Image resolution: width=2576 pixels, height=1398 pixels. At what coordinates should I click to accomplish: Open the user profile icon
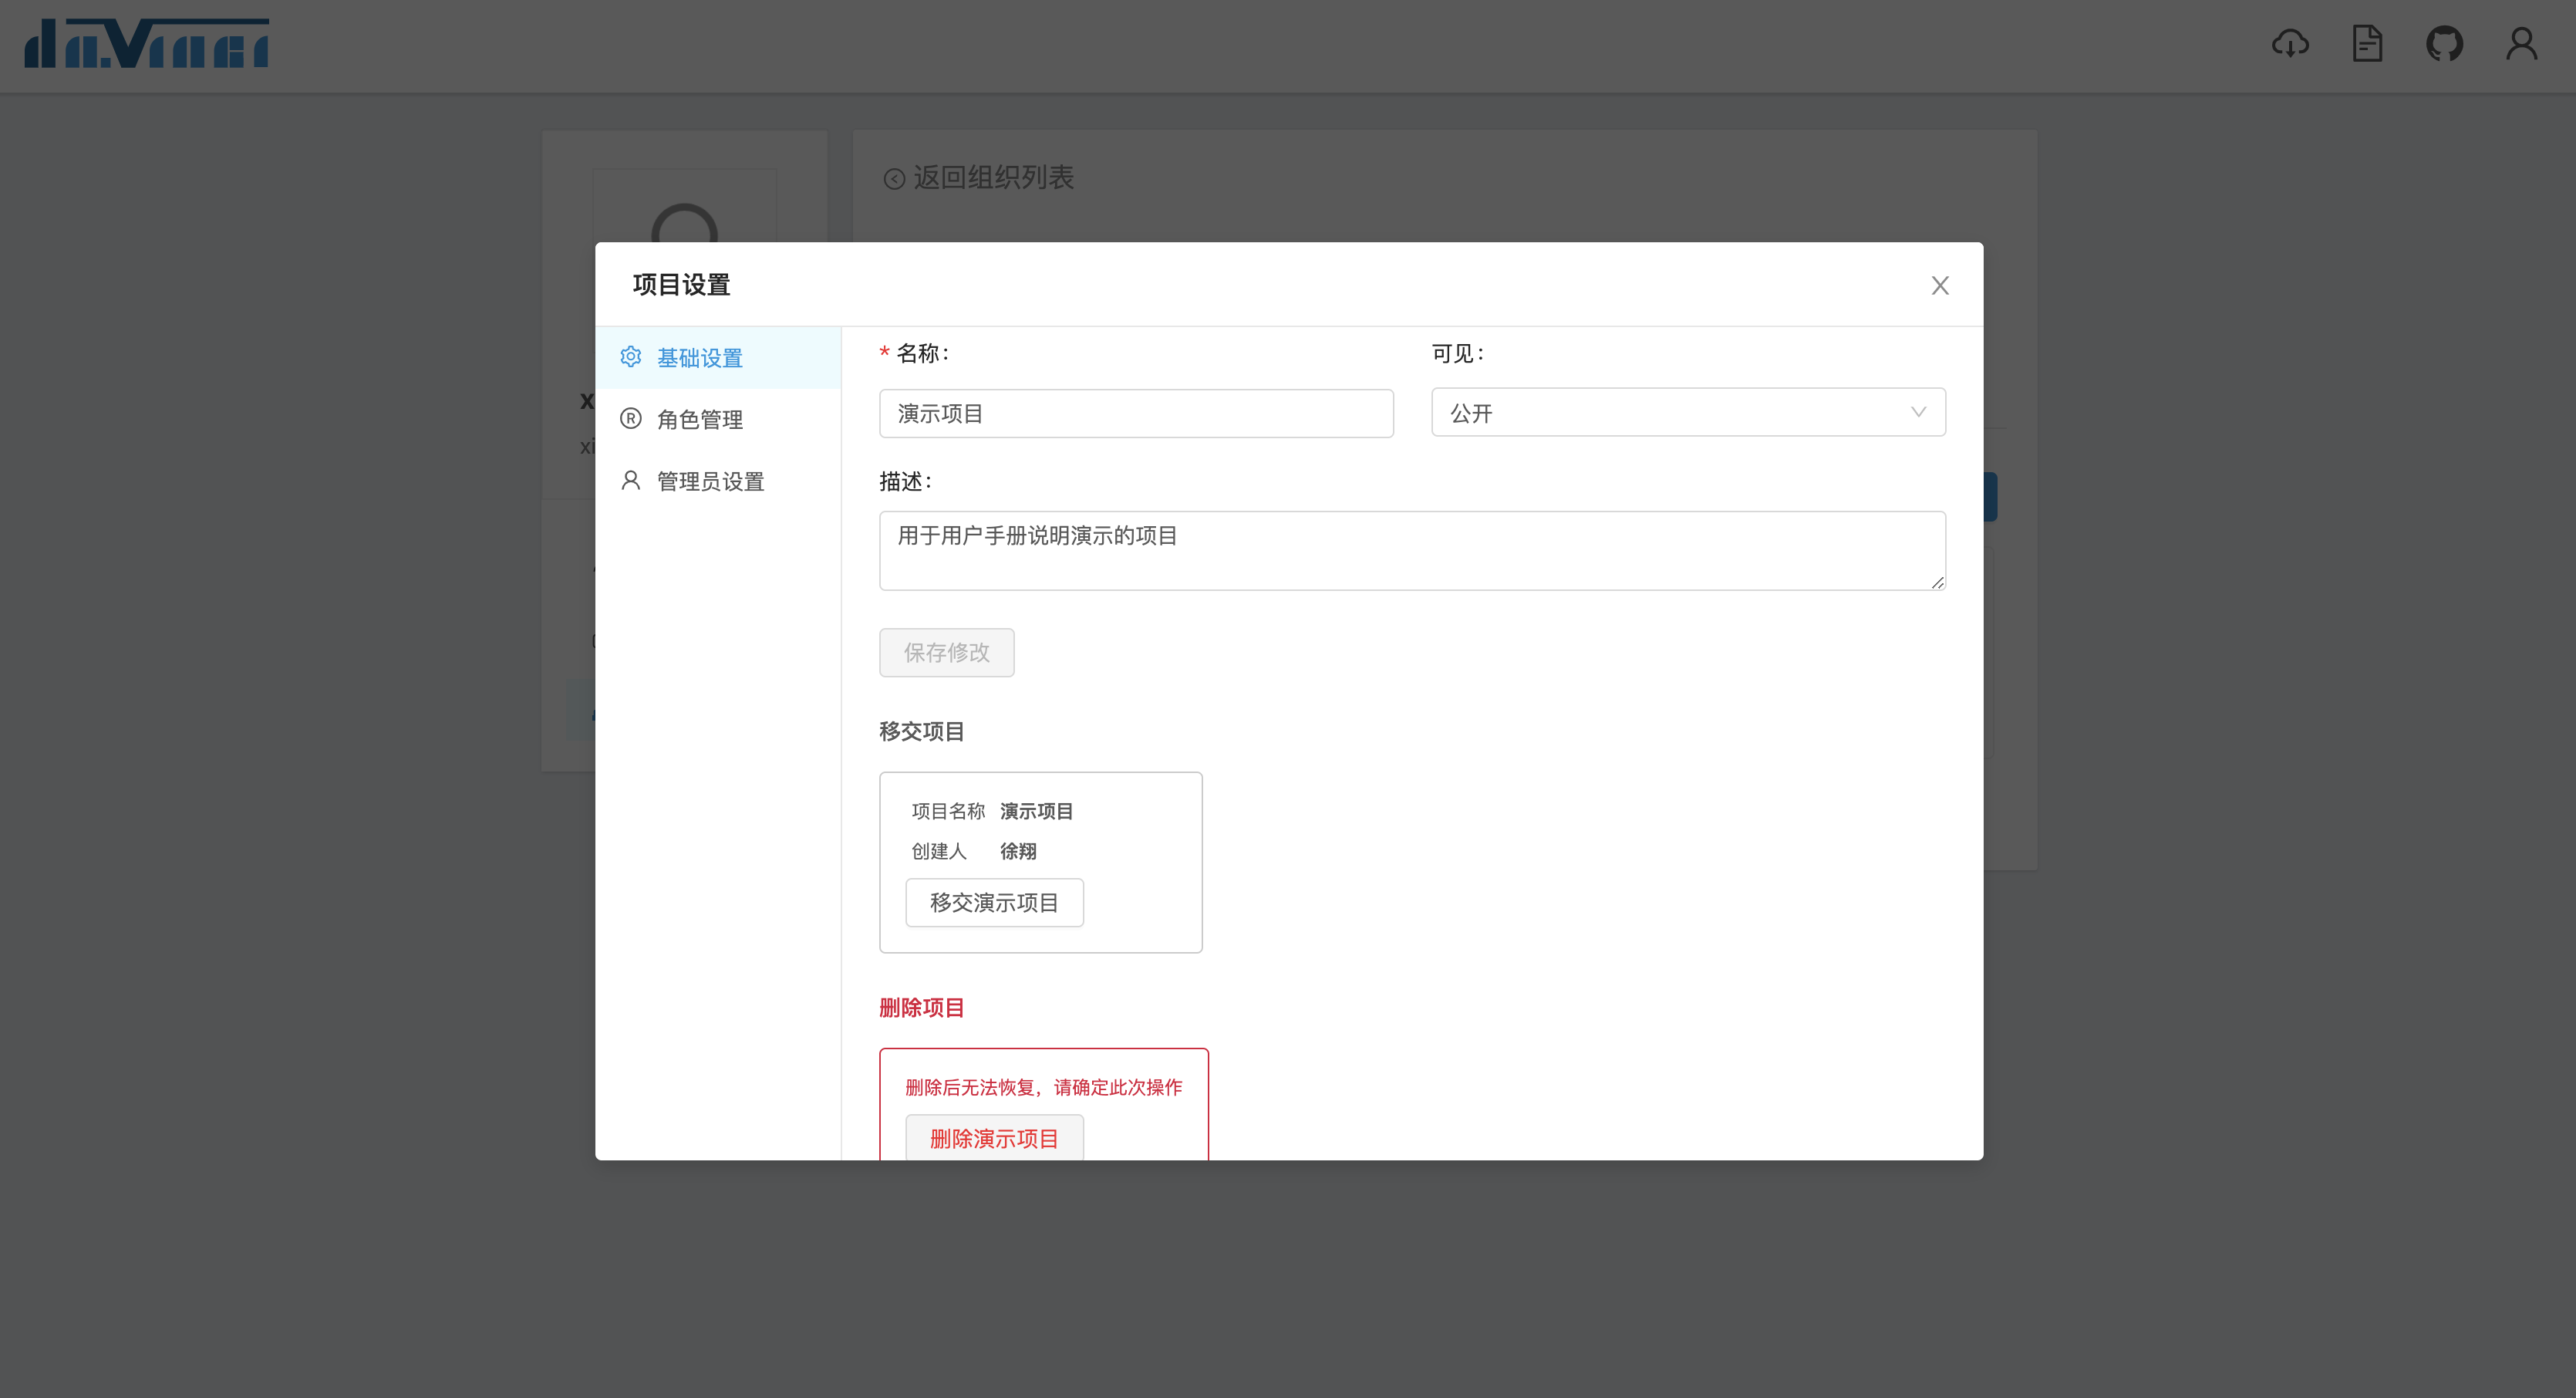coord(2521,44)
